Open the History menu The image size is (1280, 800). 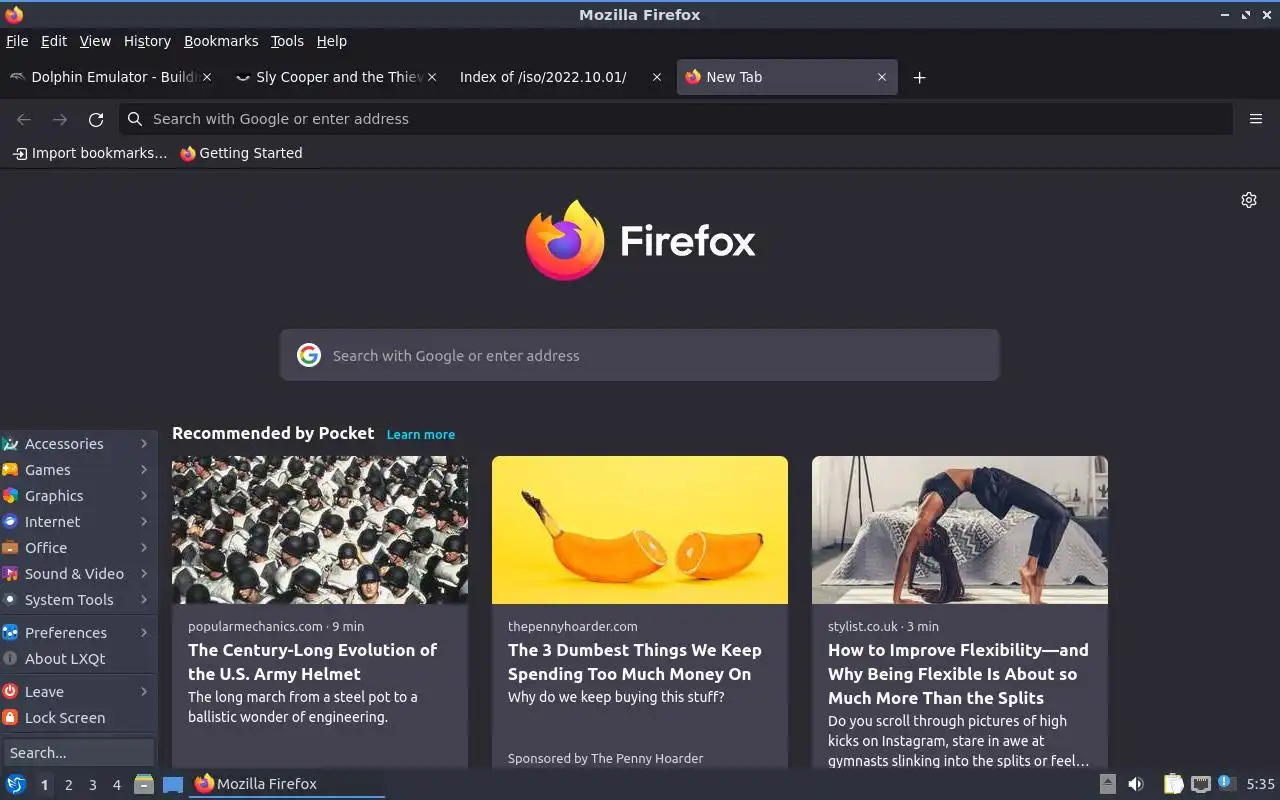(147, 41)
